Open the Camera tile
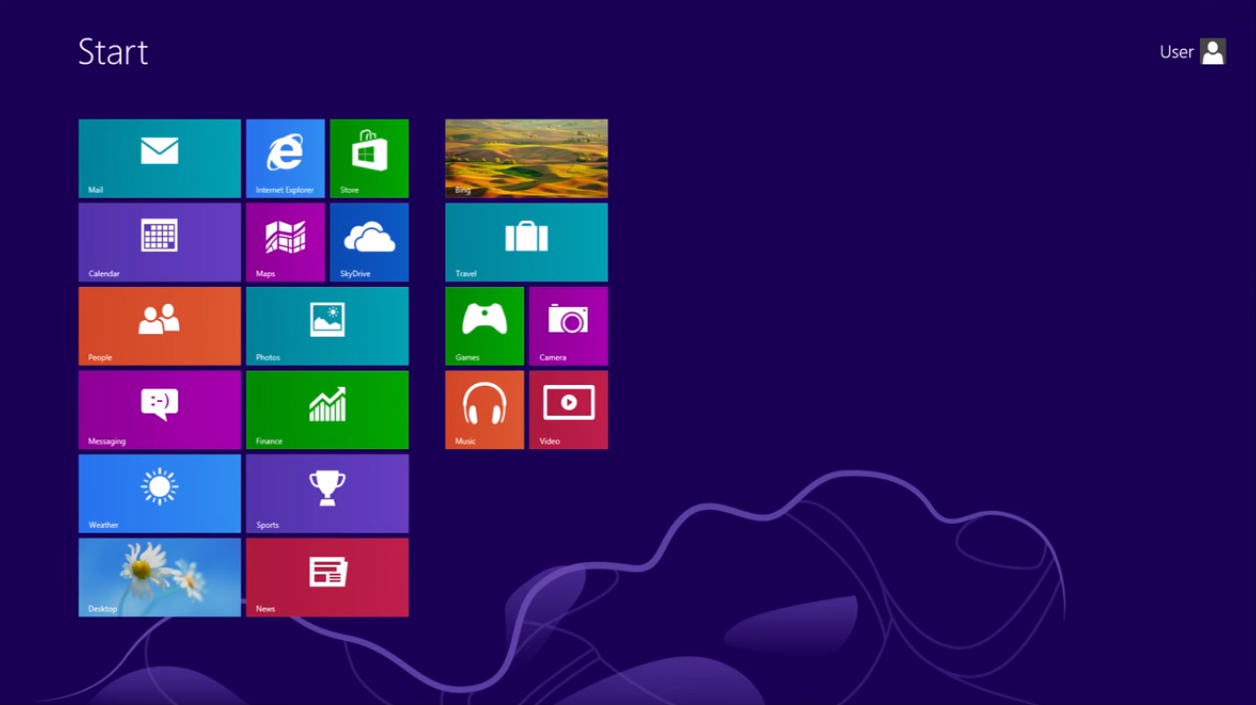The width and height of the screenshot is (1256, 705). [x=568, y=326]
